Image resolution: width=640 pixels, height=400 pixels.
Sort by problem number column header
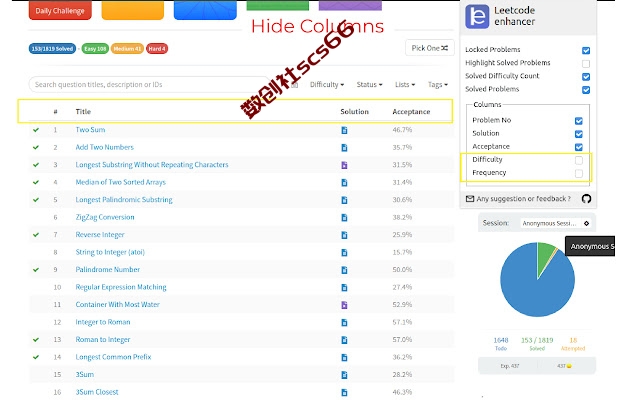tap(55, 111)
